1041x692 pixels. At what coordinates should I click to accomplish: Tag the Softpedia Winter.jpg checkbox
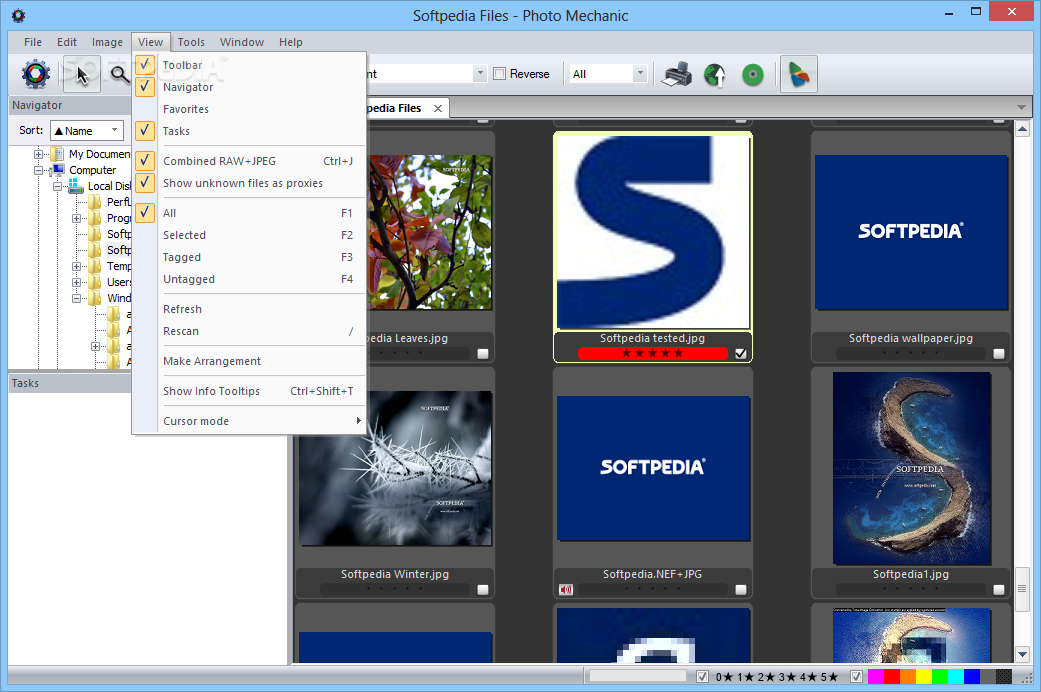(x=483, y=590)
